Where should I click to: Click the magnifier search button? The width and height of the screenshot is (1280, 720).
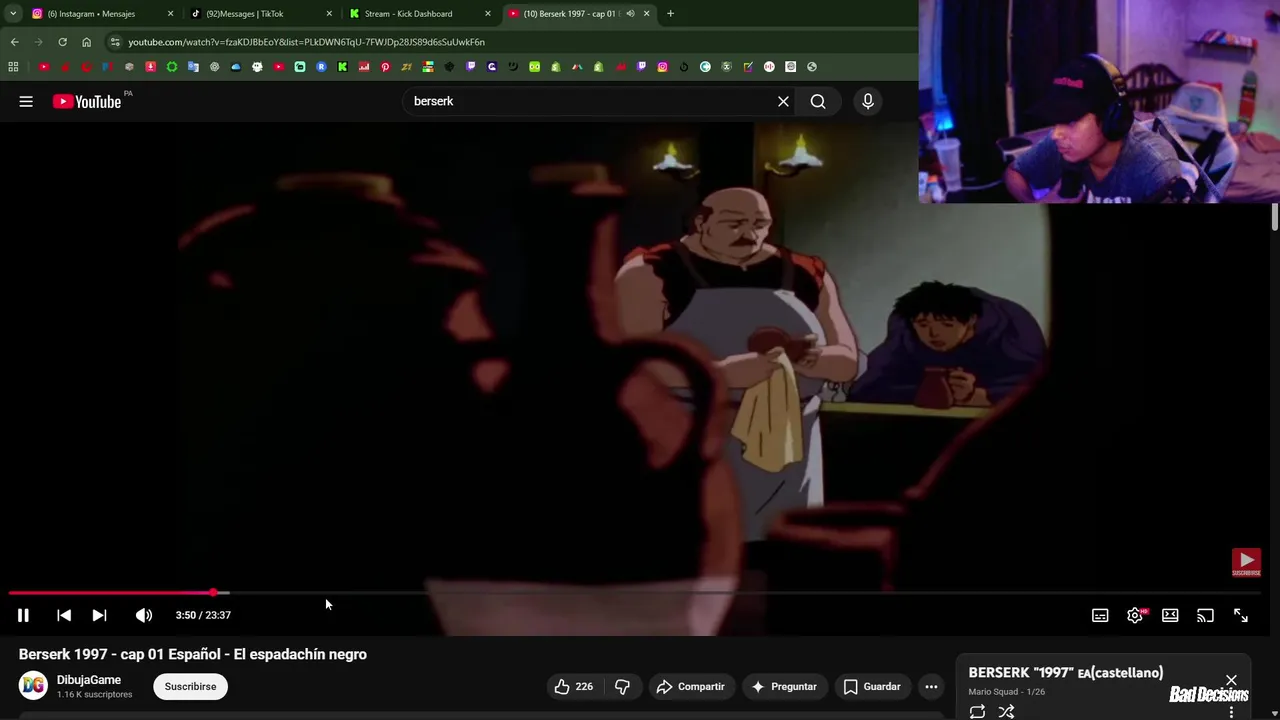tap(818, 101)
